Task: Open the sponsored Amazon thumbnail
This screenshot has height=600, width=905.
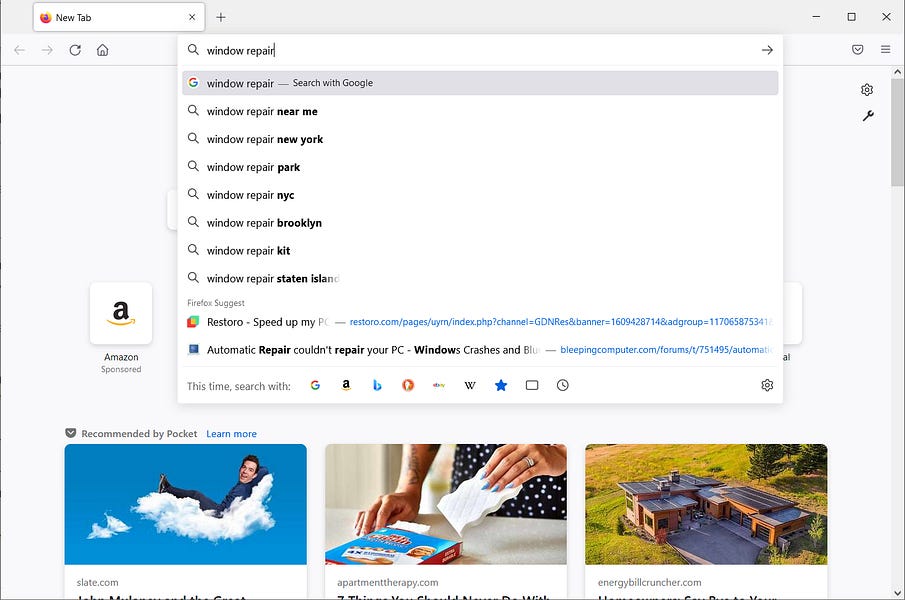Action: [x=121, y=313]
